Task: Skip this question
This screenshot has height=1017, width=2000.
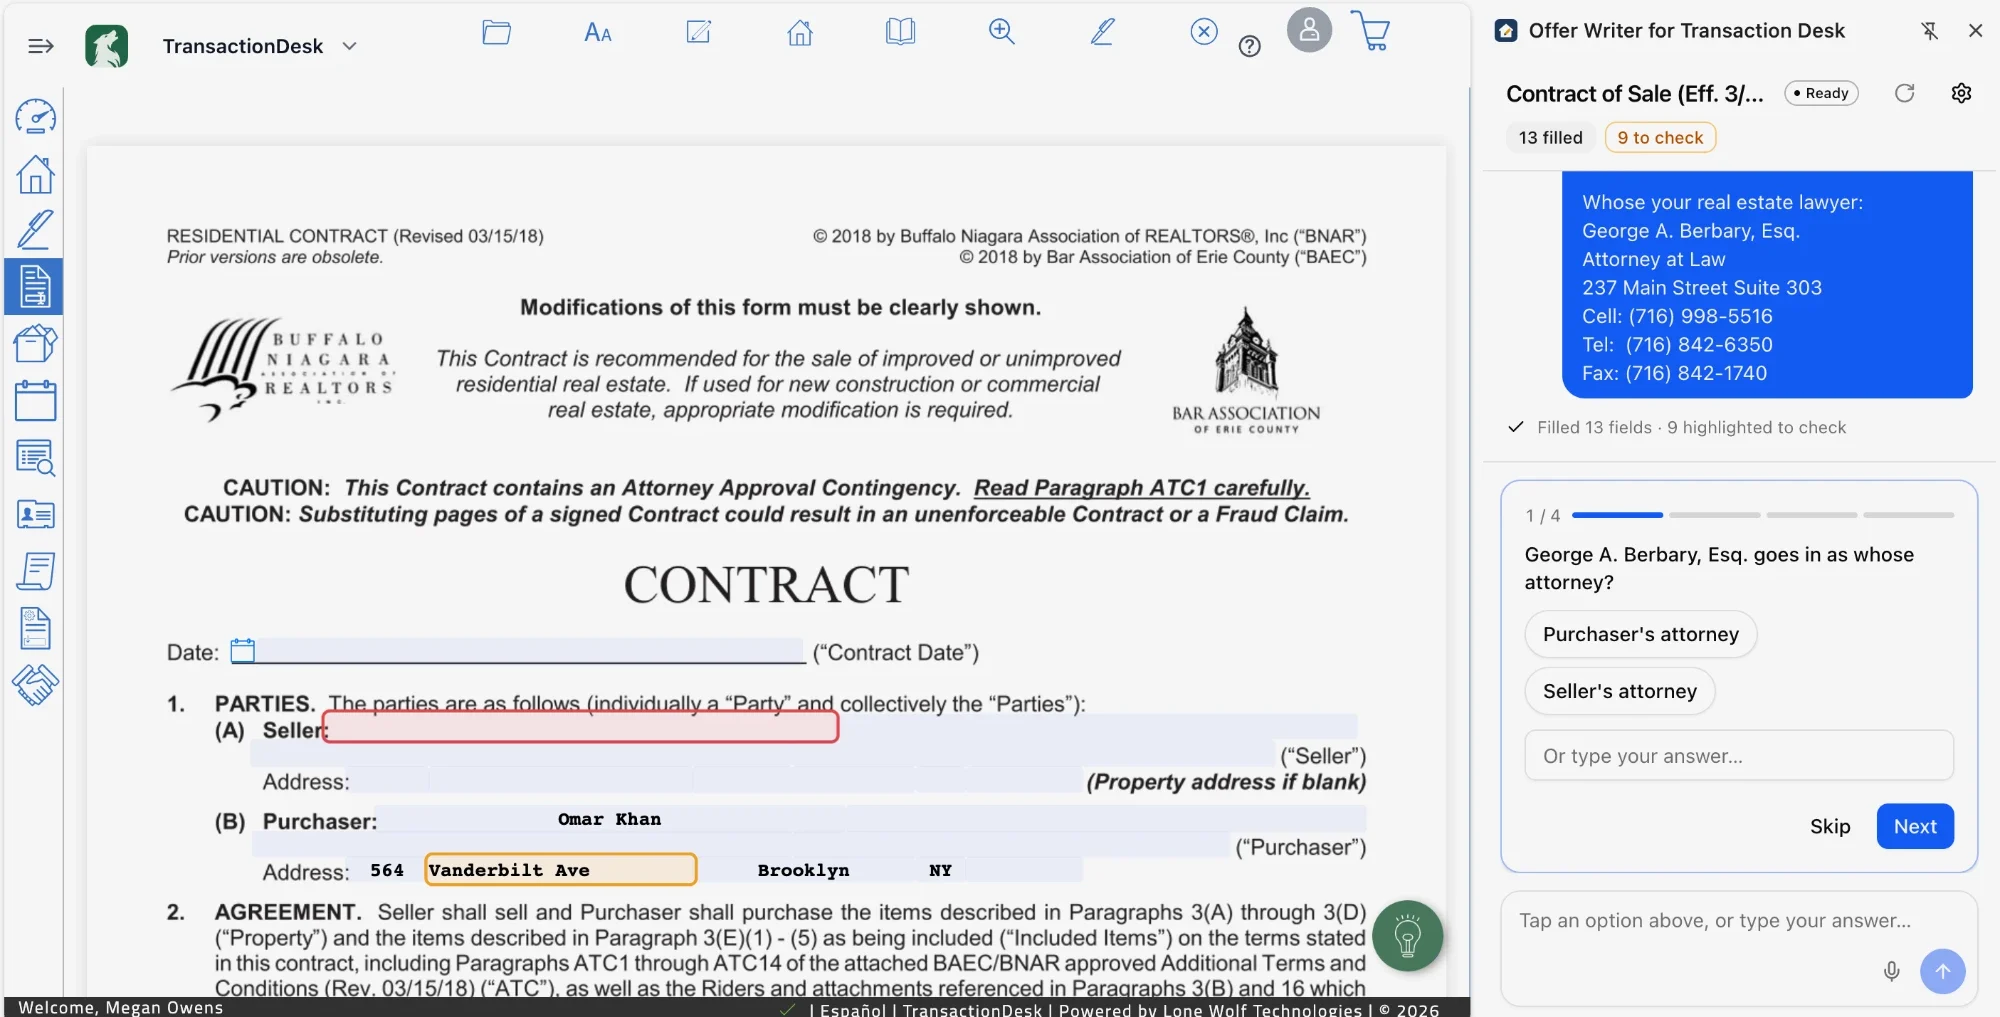Action: tap(1830, 826)
